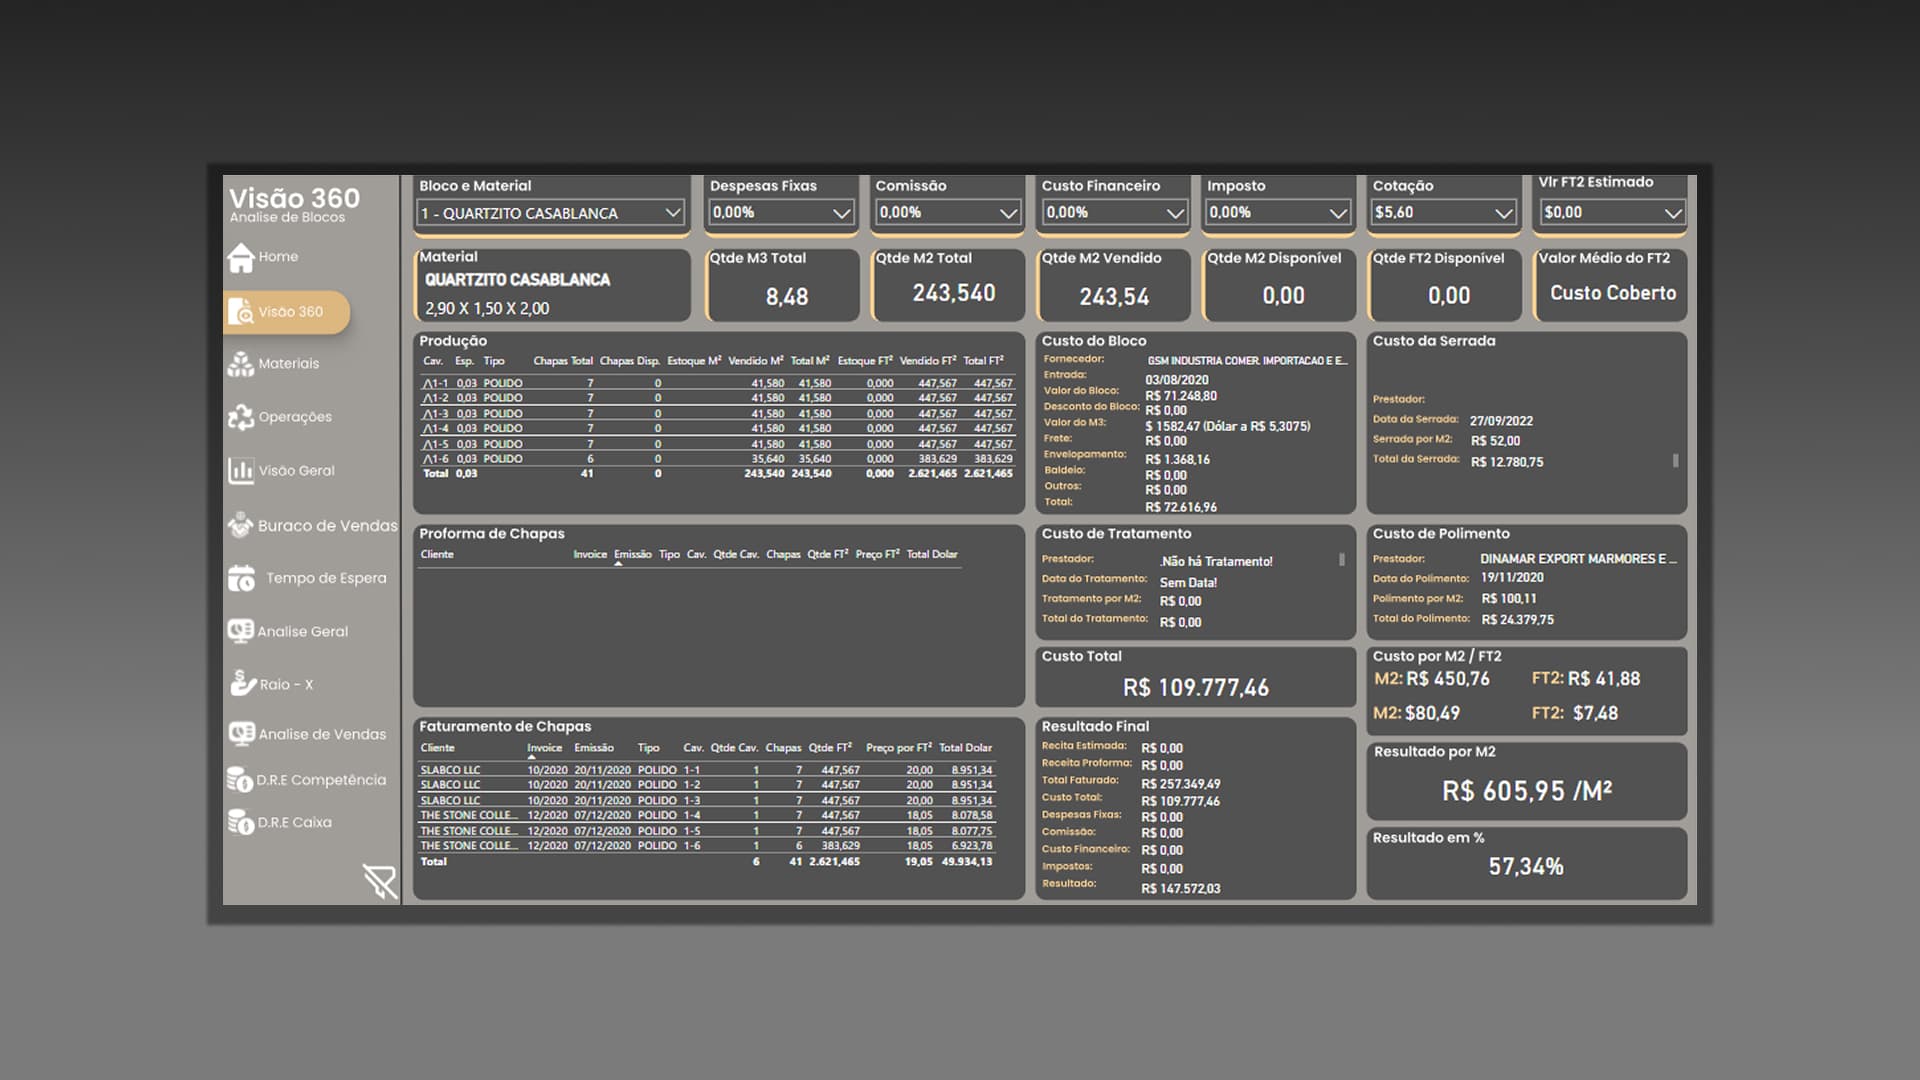Expand the Cotação $5,60 dropdown
This screenshot has width=1920, height=1080.
click(x=1444, y=213)
